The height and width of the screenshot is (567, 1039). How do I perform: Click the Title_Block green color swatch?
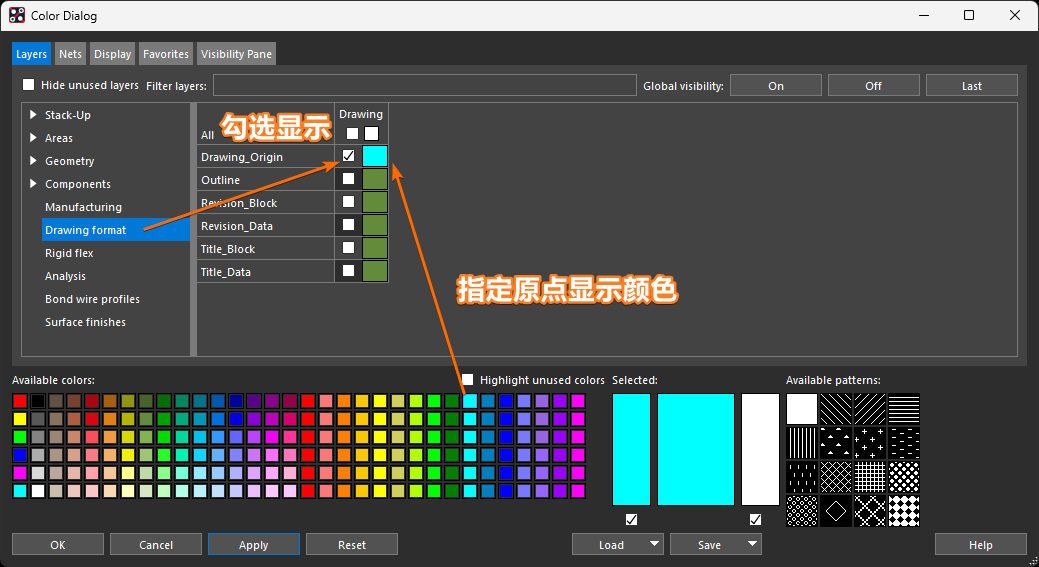tap(375, 249)
